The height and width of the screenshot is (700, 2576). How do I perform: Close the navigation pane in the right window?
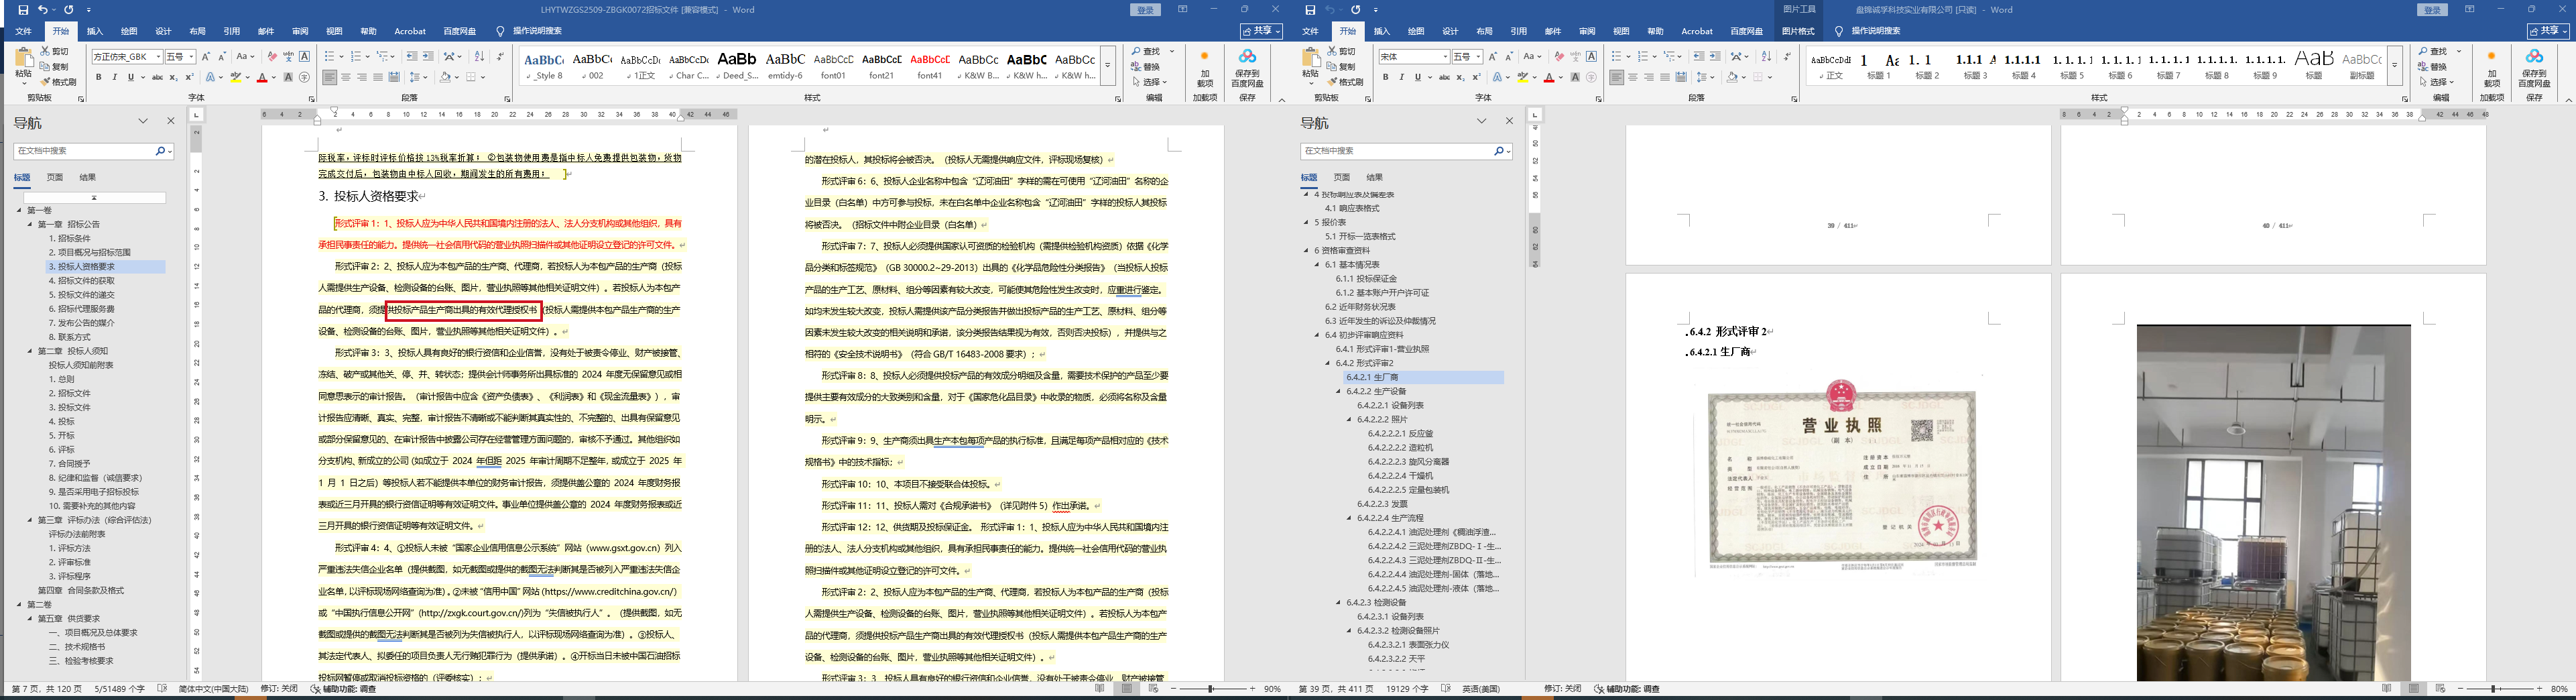point(1509,121)
